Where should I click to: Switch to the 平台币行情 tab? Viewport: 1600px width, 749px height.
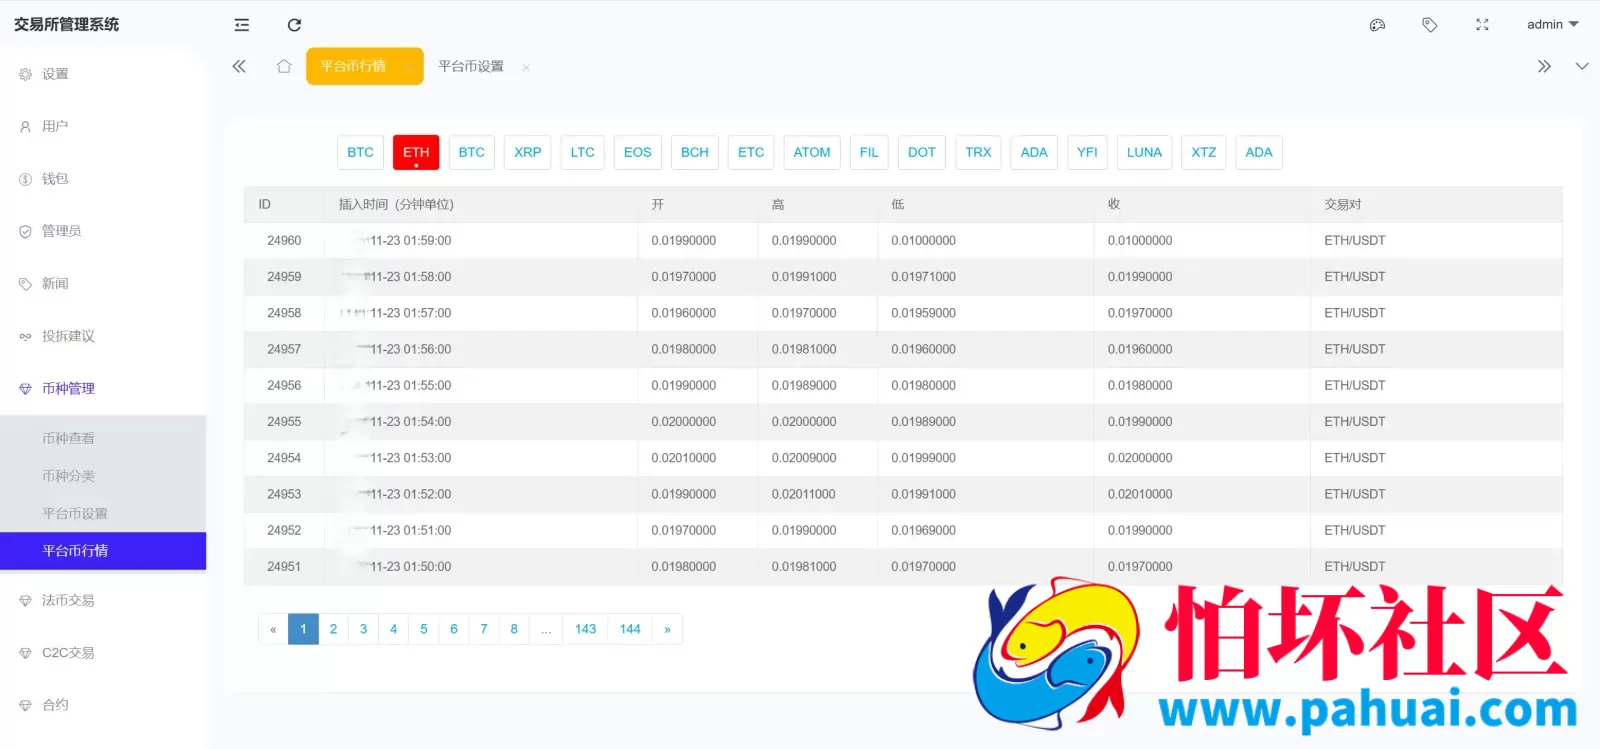point(353,66)
